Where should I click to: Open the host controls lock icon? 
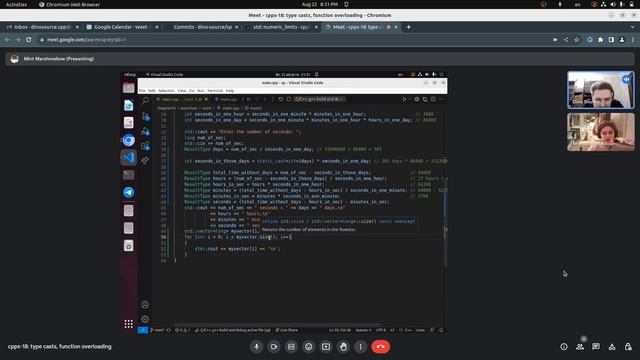pos(628,347)
